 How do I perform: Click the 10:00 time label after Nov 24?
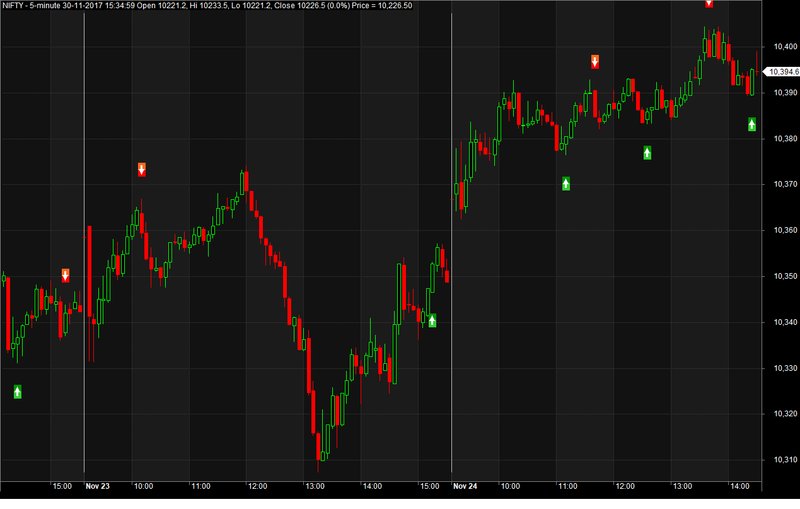pos(510,487)
